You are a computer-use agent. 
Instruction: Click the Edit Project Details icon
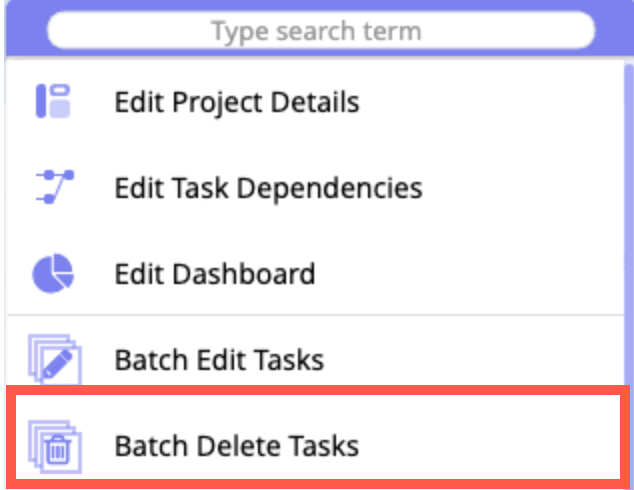(54, 101)
